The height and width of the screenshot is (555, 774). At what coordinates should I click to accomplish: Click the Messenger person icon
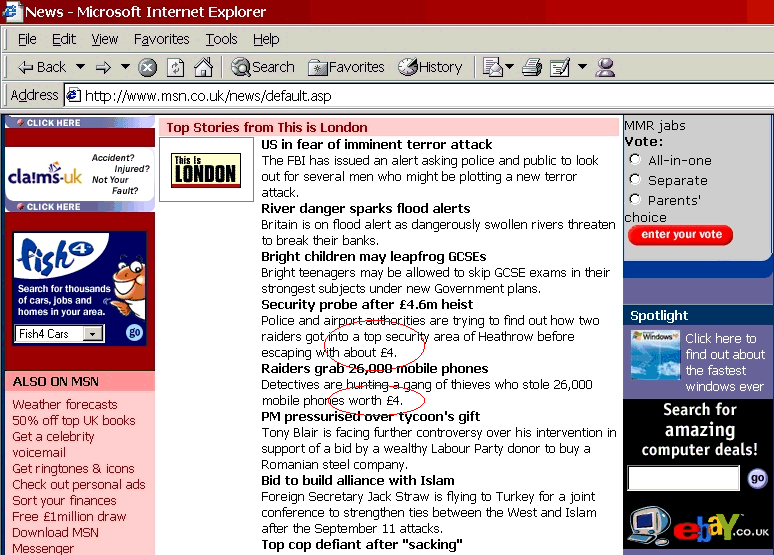coord(605,67)
